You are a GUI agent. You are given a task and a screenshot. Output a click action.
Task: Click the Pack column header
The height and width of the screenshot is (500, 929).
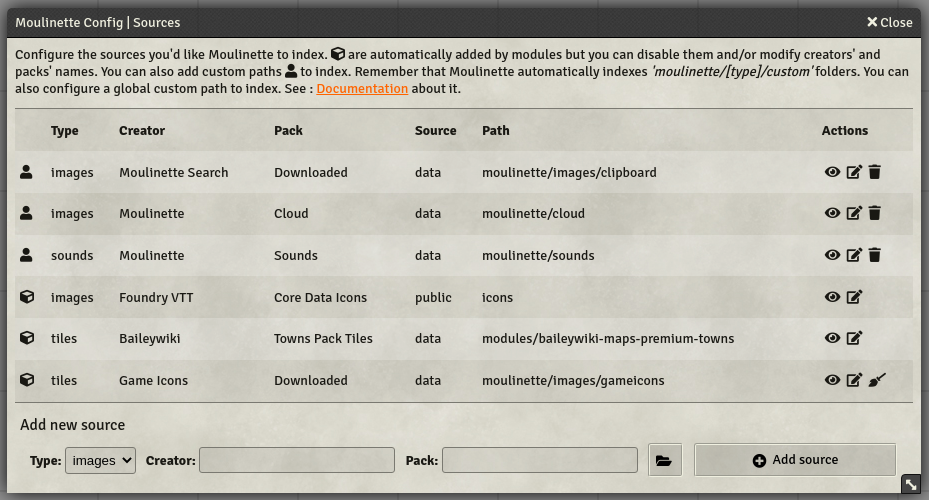pos(289,130)
